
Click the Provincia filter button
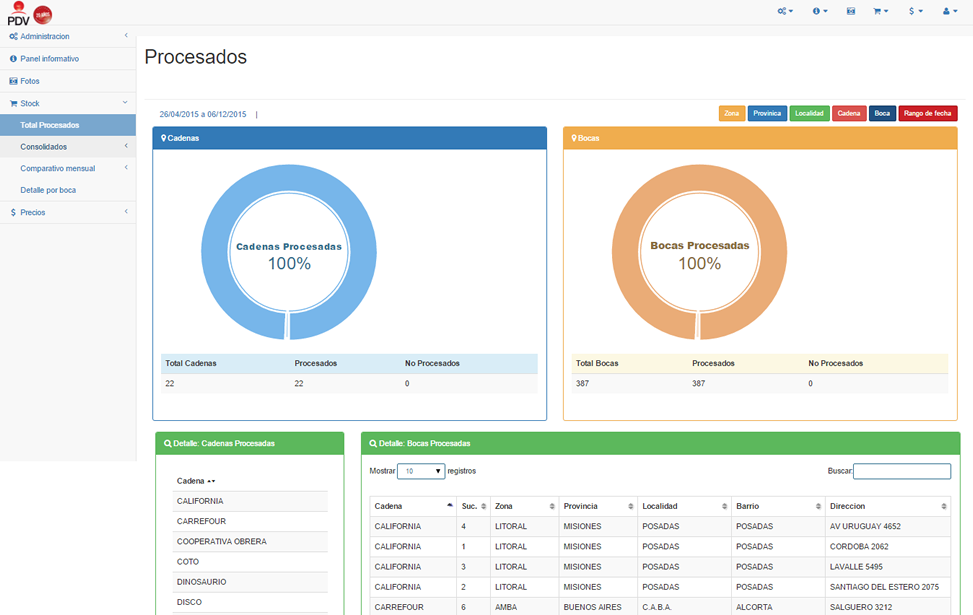tap(767, 114)
